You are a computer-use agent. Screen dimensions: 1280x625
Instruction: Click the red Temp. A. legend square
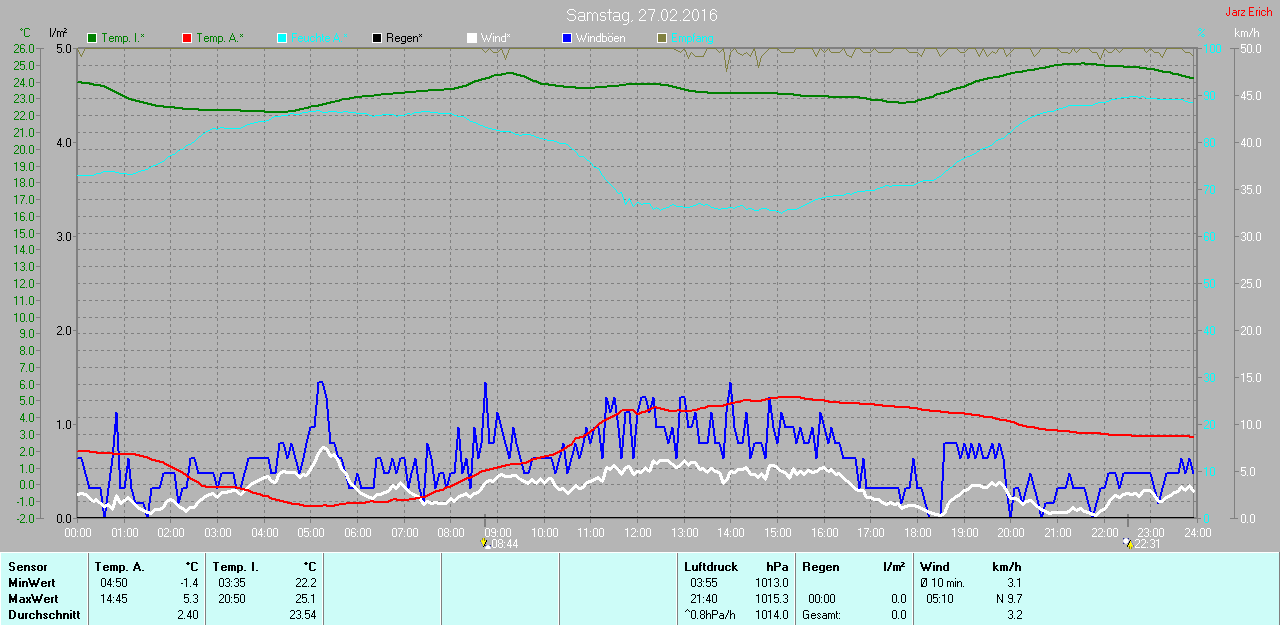[x=187, y=38]
